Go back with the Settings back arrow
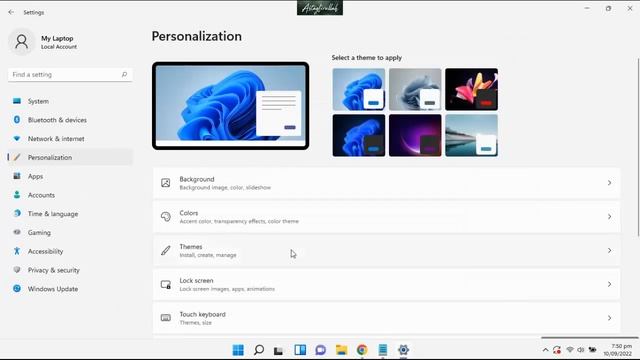640x360 pixels. [x=11, y=12]
